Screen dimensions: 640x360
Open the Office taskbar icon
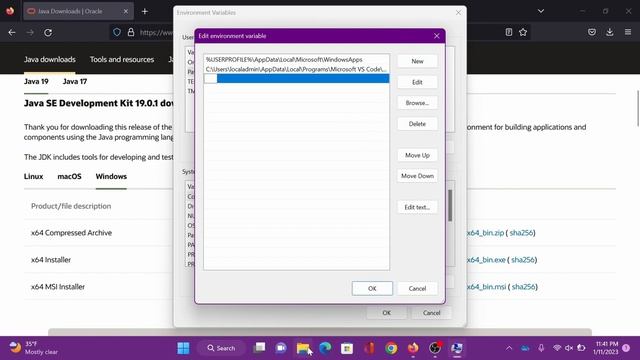(369, 348)
